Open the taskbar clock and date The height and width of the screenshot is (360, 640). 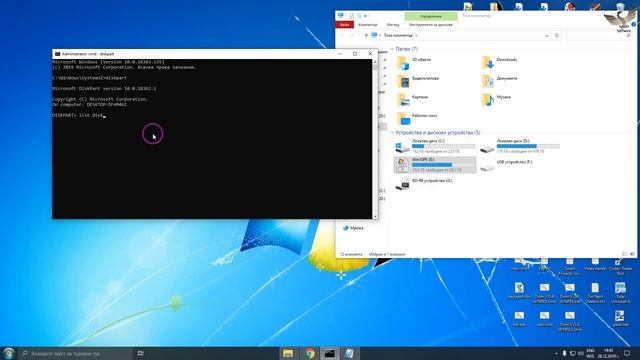(x=608, y=353)
